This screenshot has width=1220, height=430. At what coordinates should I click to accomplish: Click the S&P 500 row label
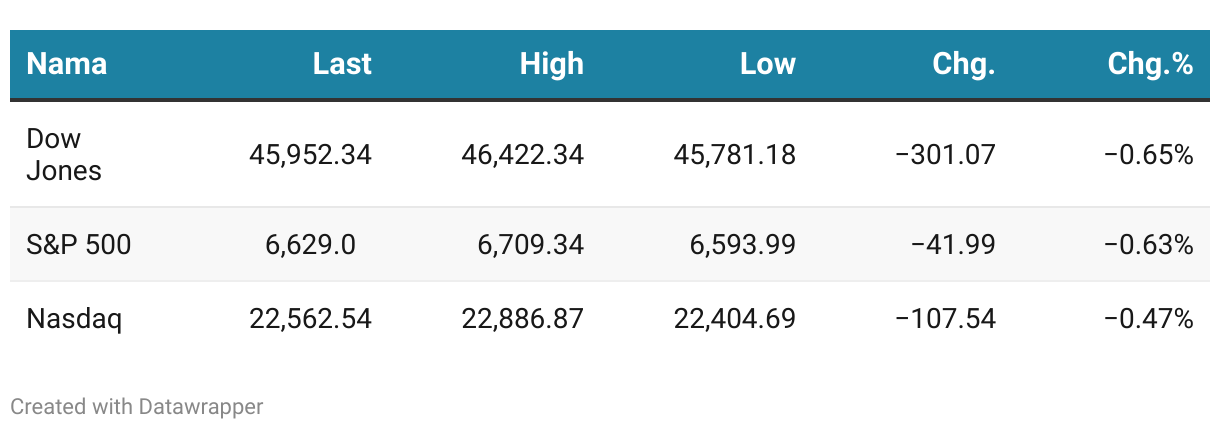click(x=78, y=245)
